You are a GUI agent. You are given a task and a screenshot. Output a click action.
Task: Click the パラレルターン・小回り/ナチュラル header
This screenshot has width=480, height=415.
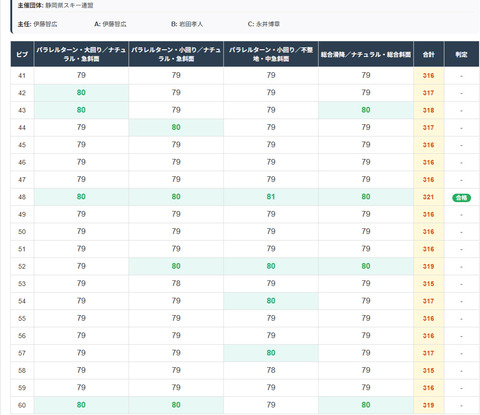point(176,54)
